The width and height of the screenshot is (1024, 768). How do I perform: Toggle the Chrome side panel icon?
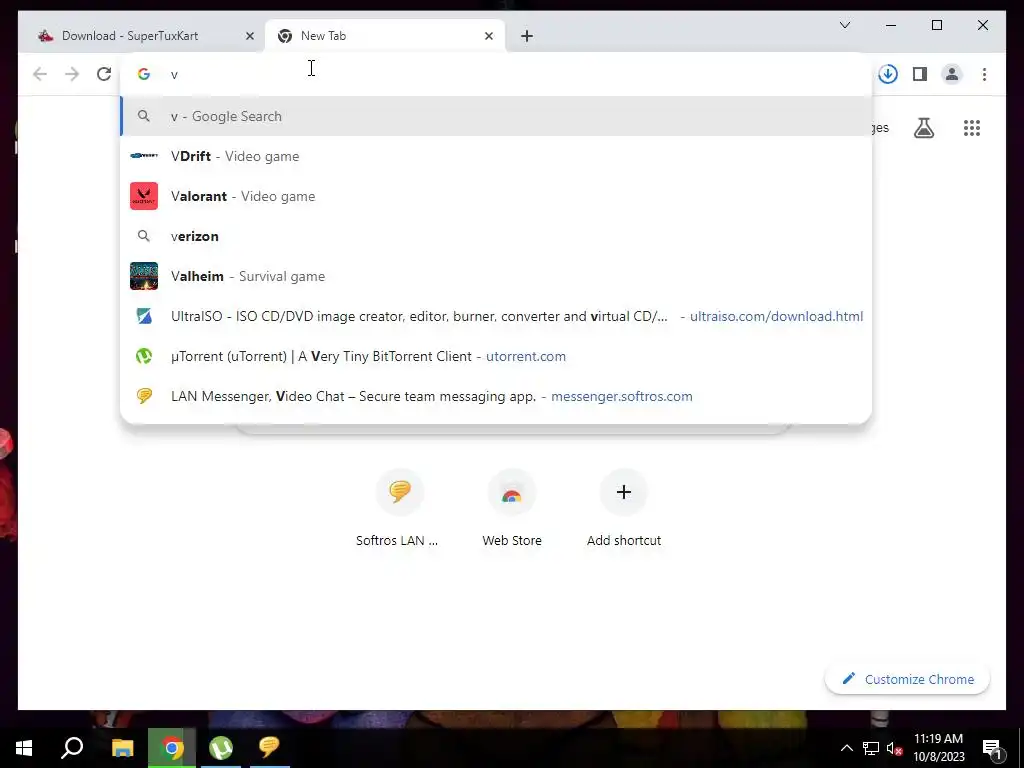920,74
